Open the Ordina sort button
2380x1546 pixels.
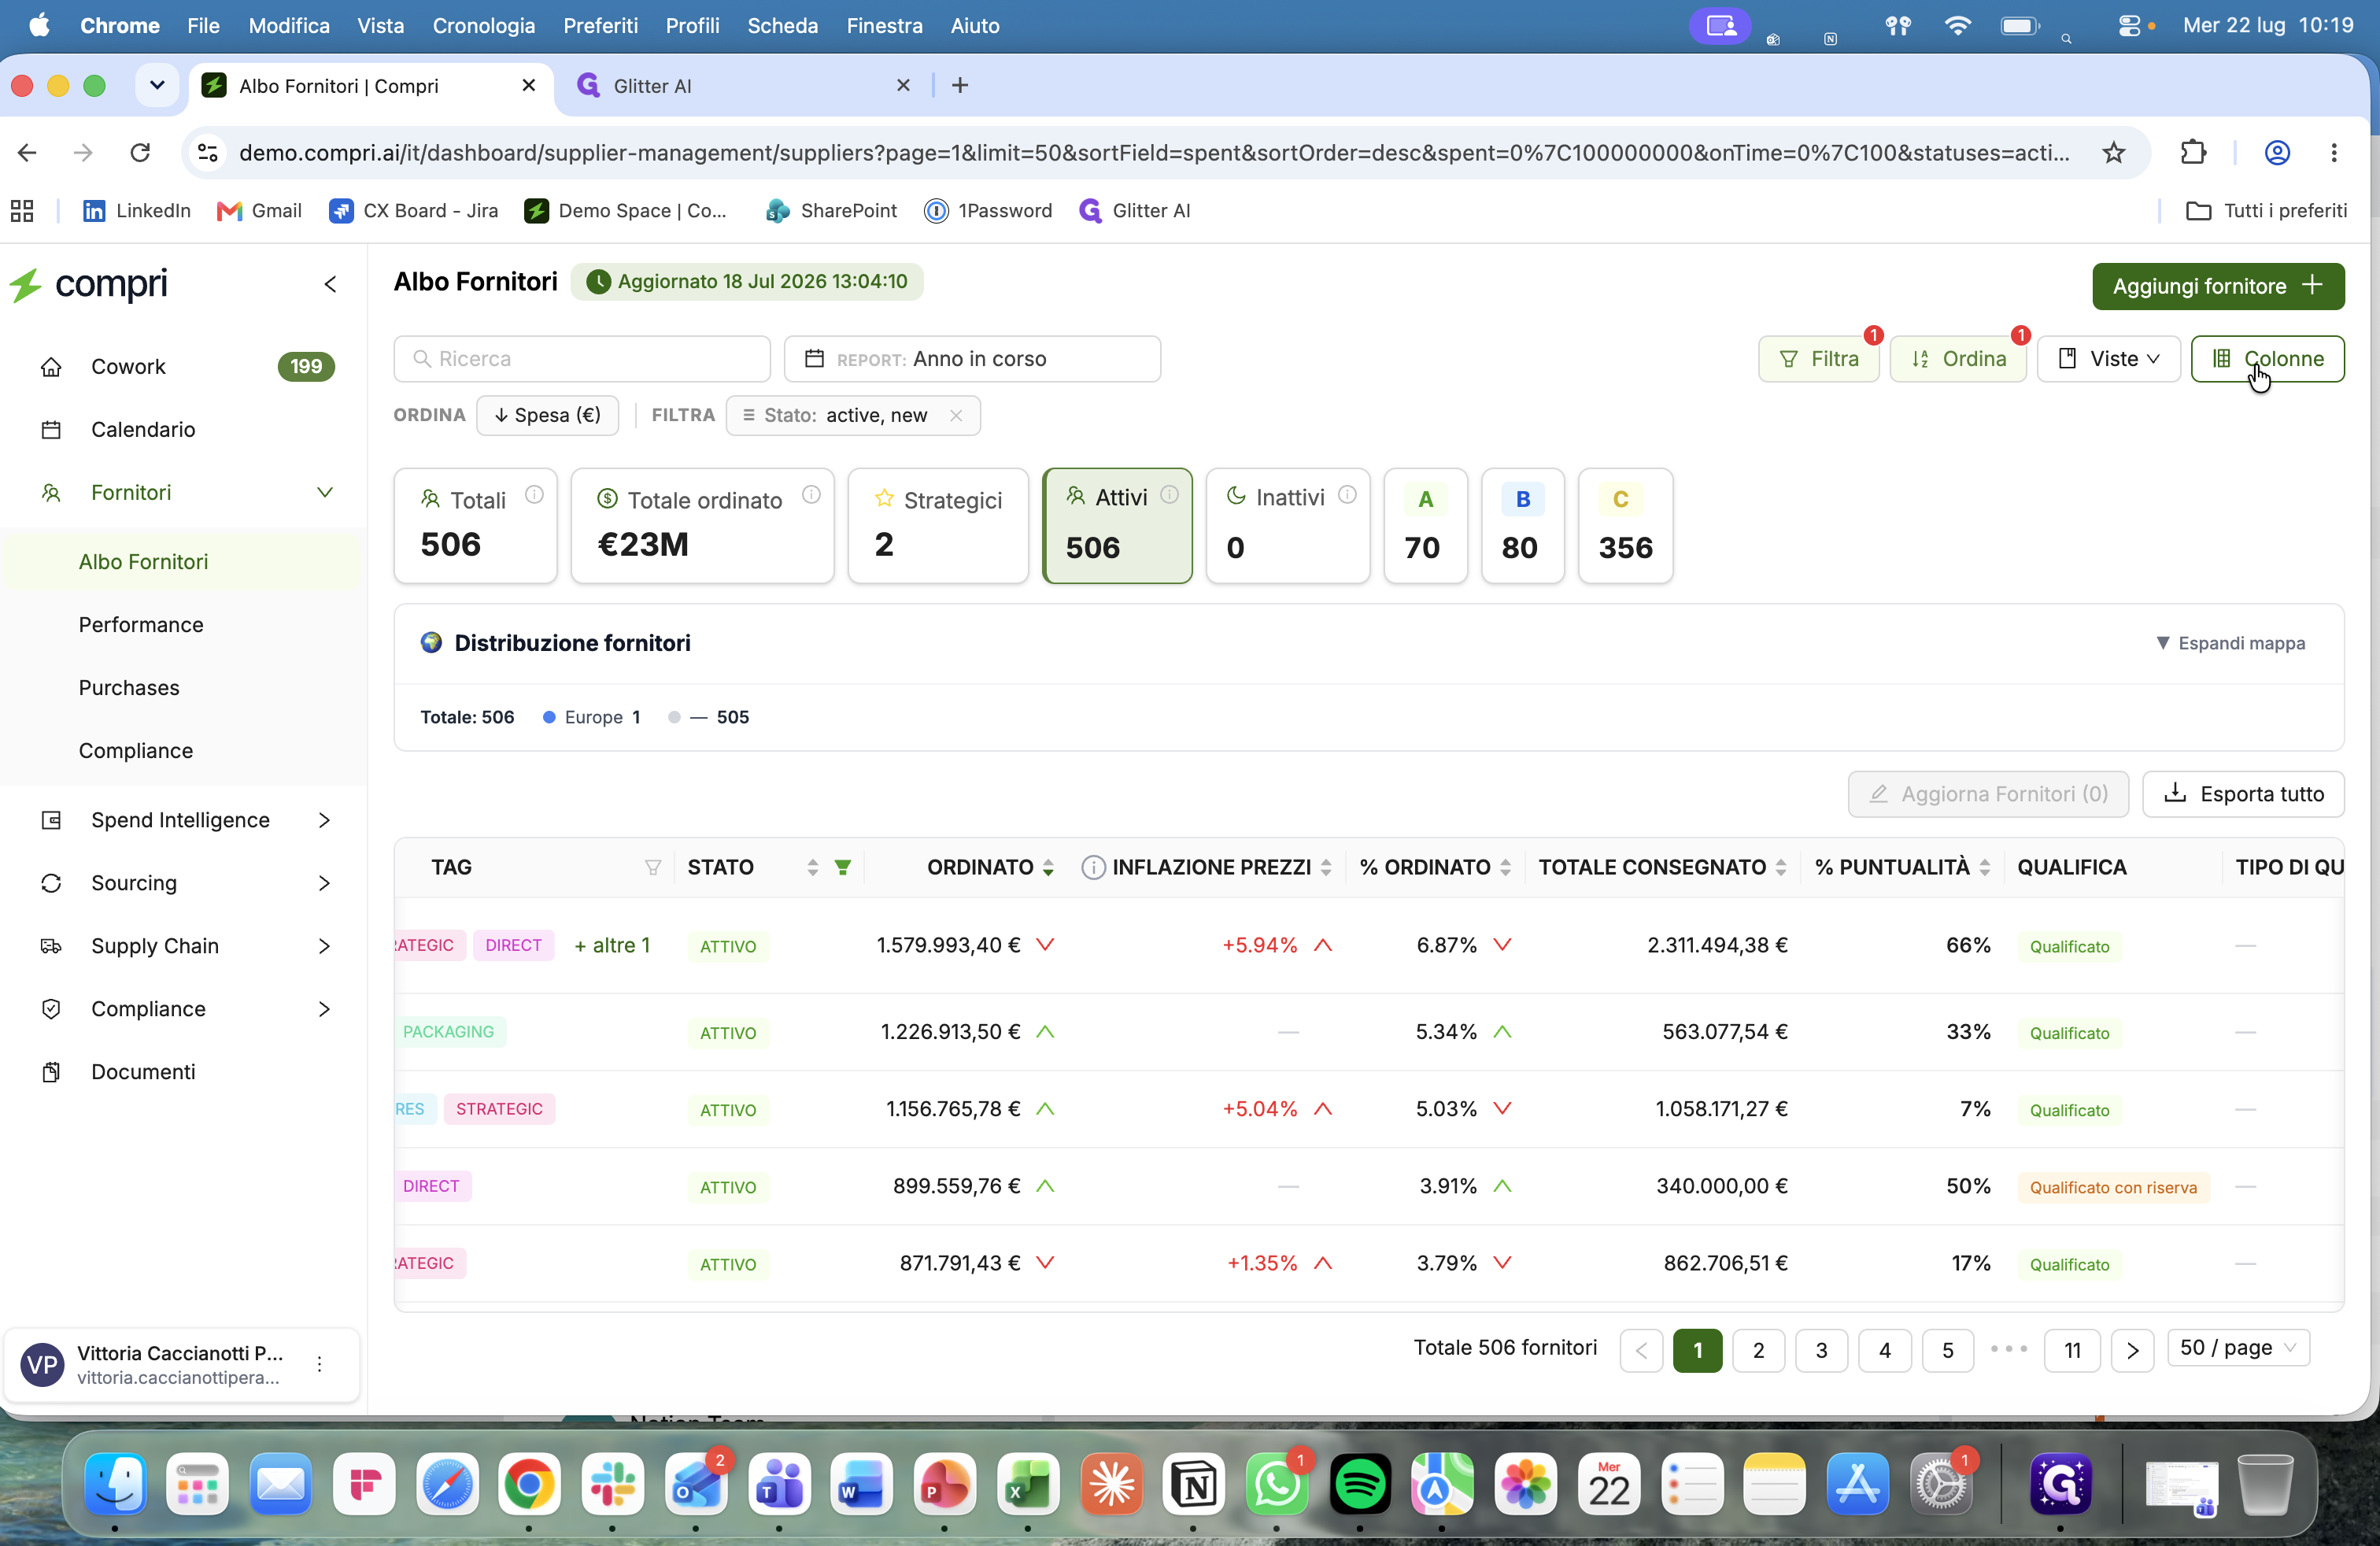[1957, 359]
